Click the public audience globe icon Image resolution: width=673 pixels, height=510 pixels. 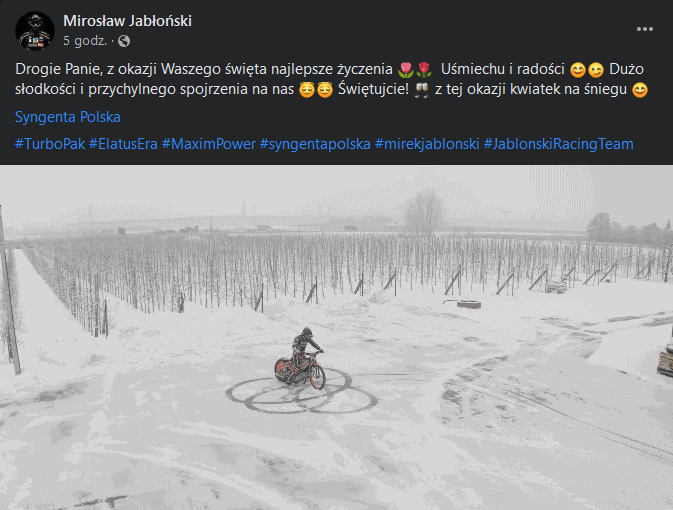tap(124, 41)
